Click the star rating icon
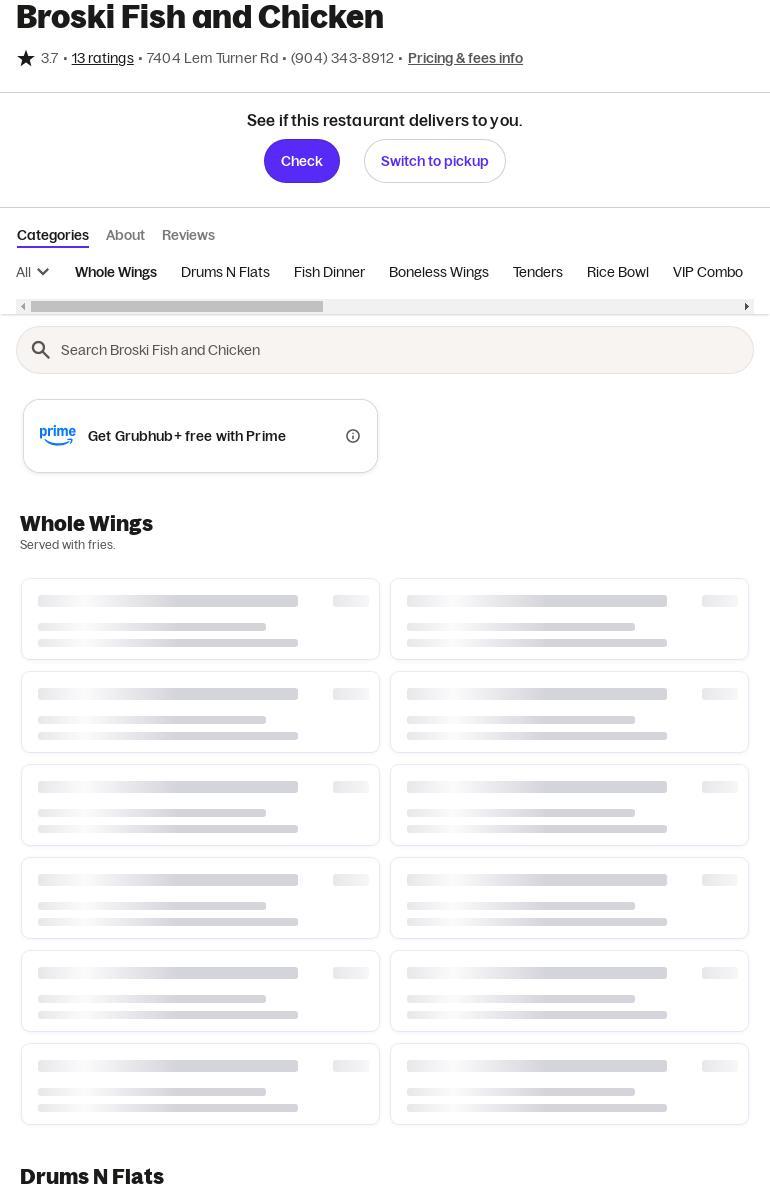The height and width of the screenshot is (1203, 770). pyautogui.click(x=26, y=58)
